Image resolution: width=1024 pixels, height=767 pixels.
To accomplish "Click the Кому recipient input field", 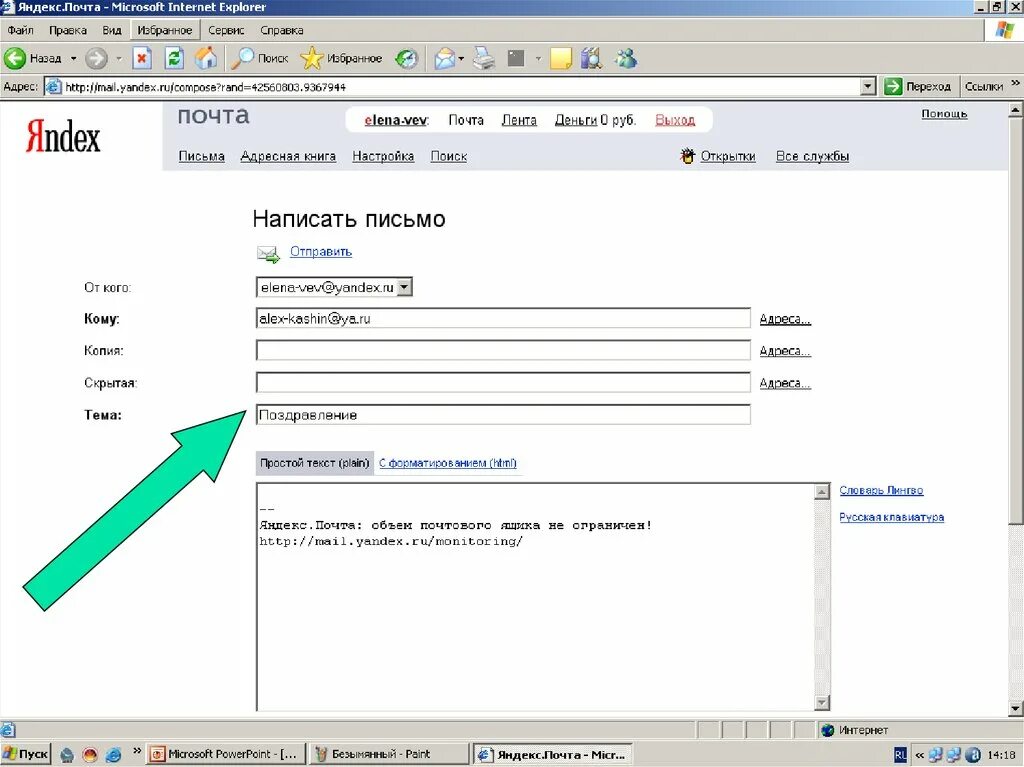I will point(504,318).
